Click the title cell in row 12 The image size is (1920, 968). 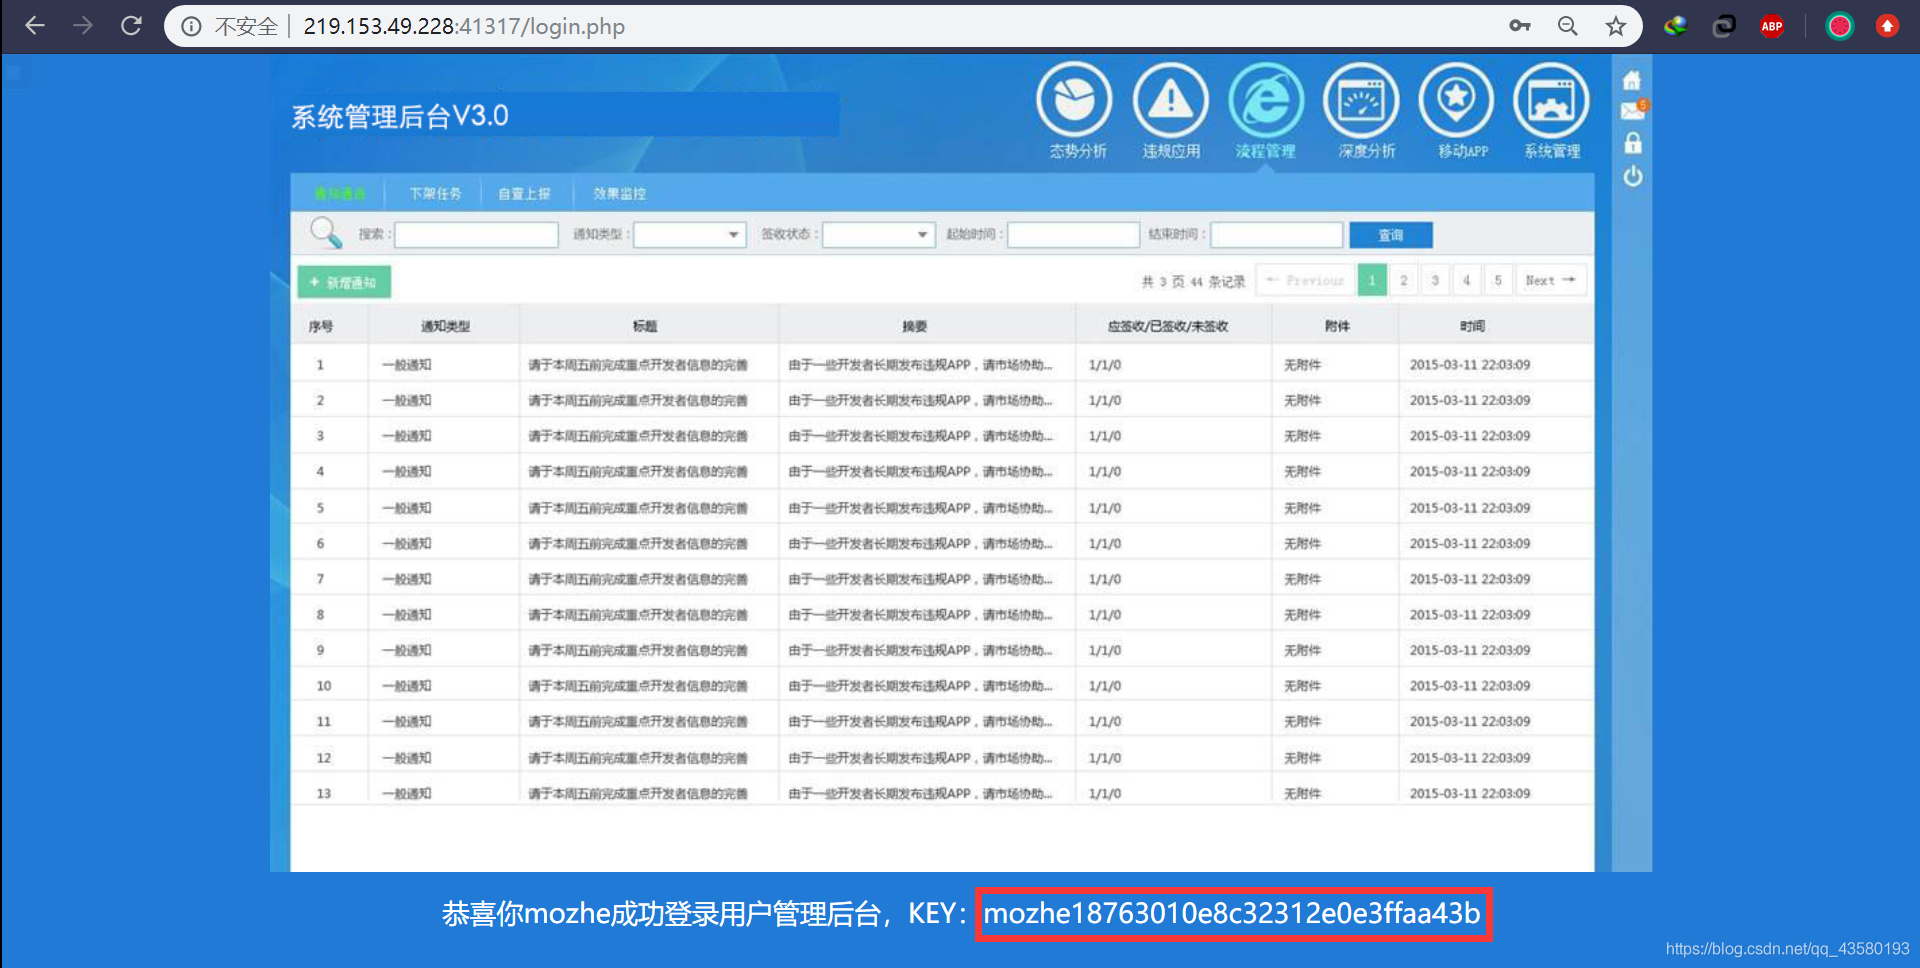(638, 758)
